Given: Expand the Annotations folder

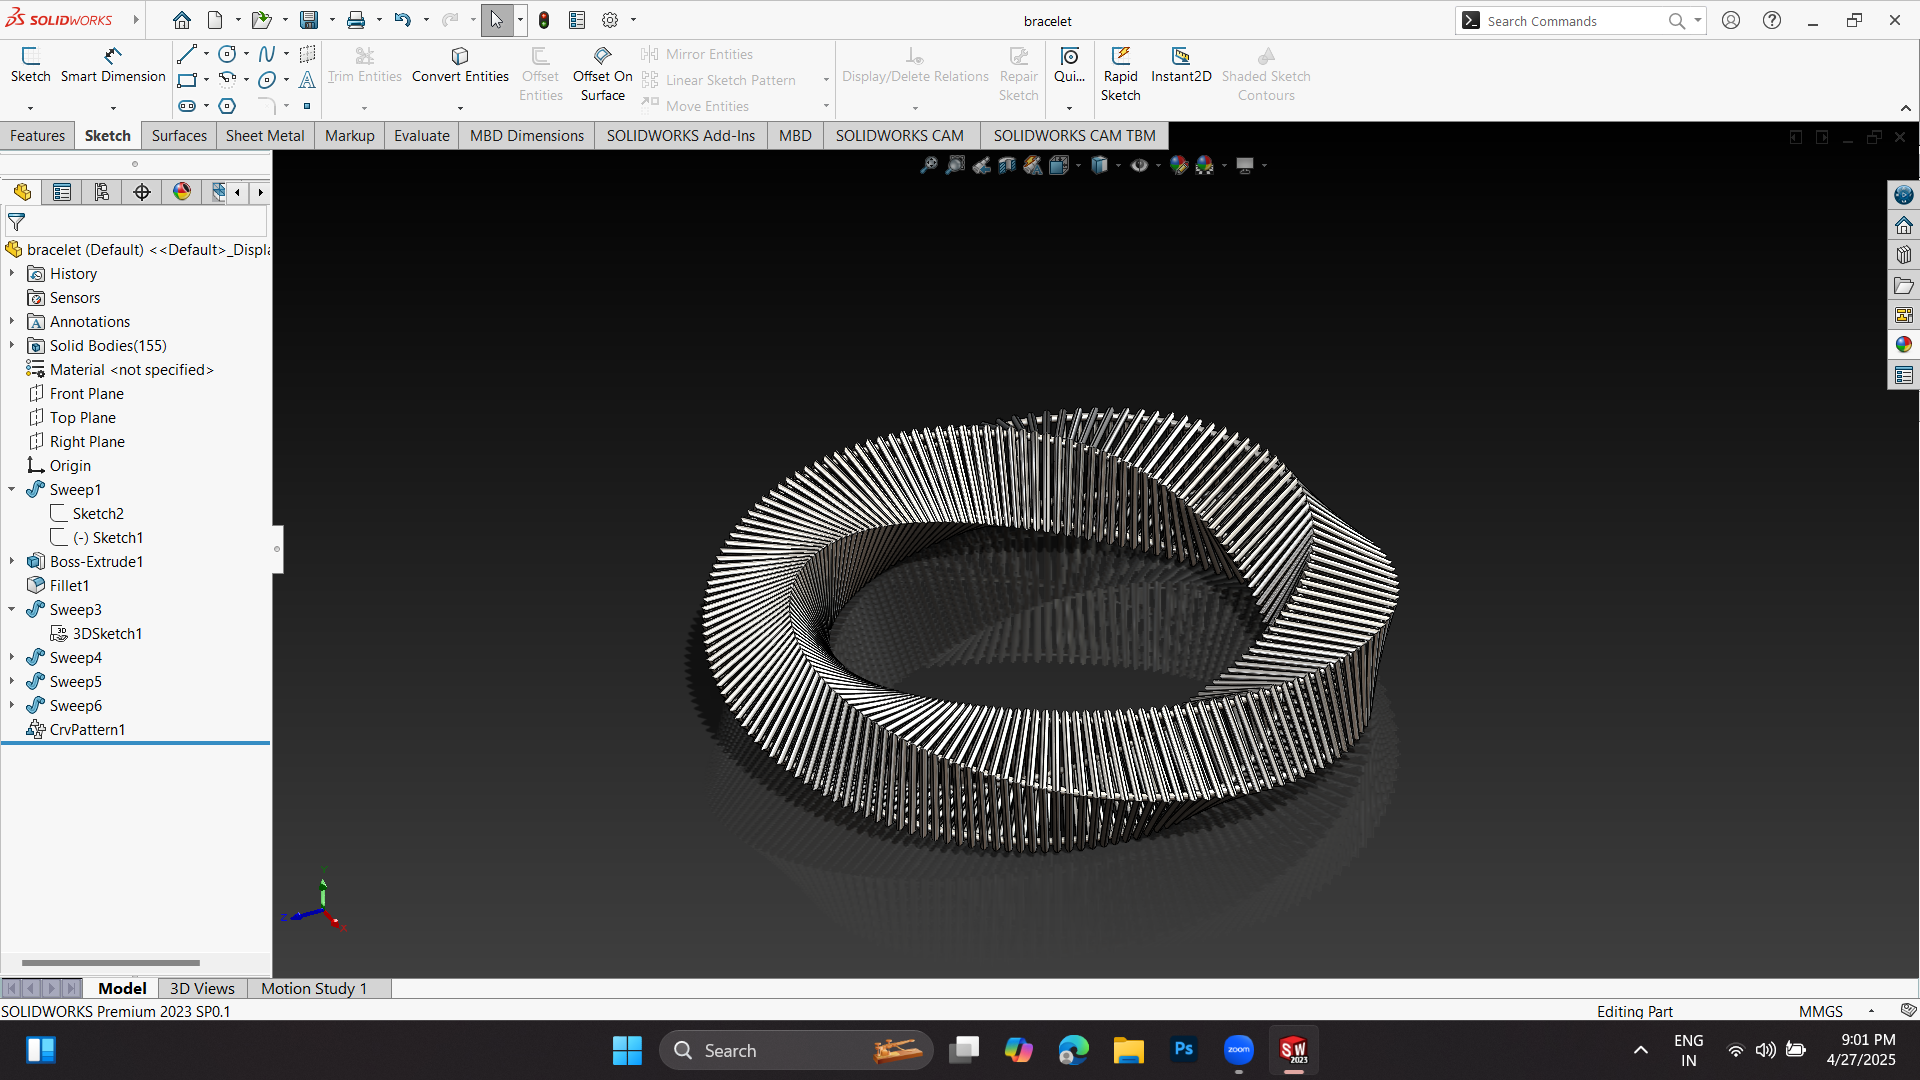Looking at the screenshot, I should 12,321.
